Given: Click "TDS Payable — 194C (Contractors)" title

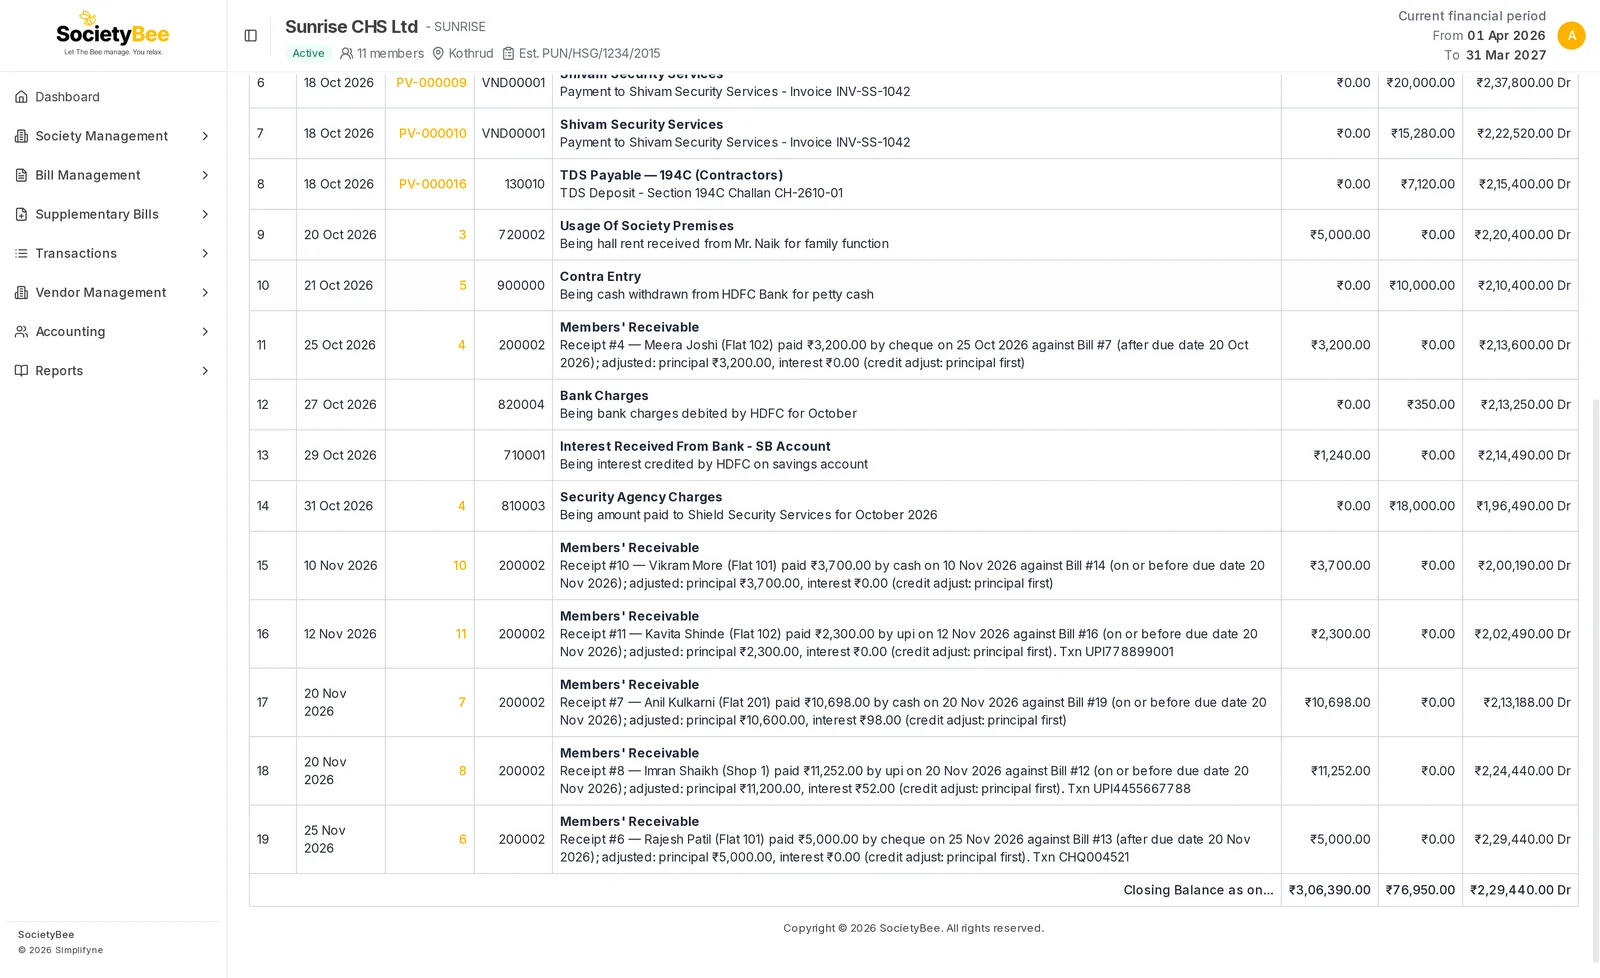Looking at the screenshot, I should click(x=671, y=175).
